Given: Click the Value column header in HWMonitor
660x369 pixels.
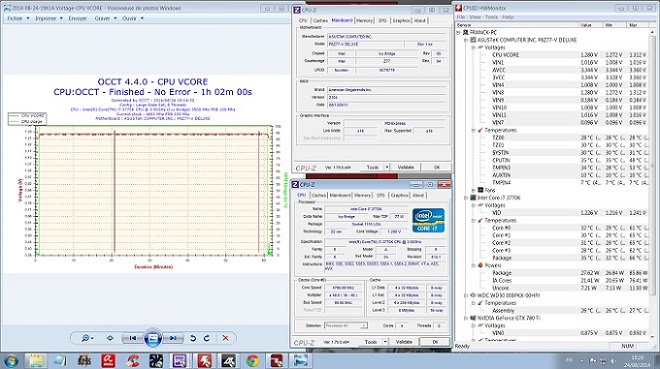Looking at the screenshot, I should point(591,25).
